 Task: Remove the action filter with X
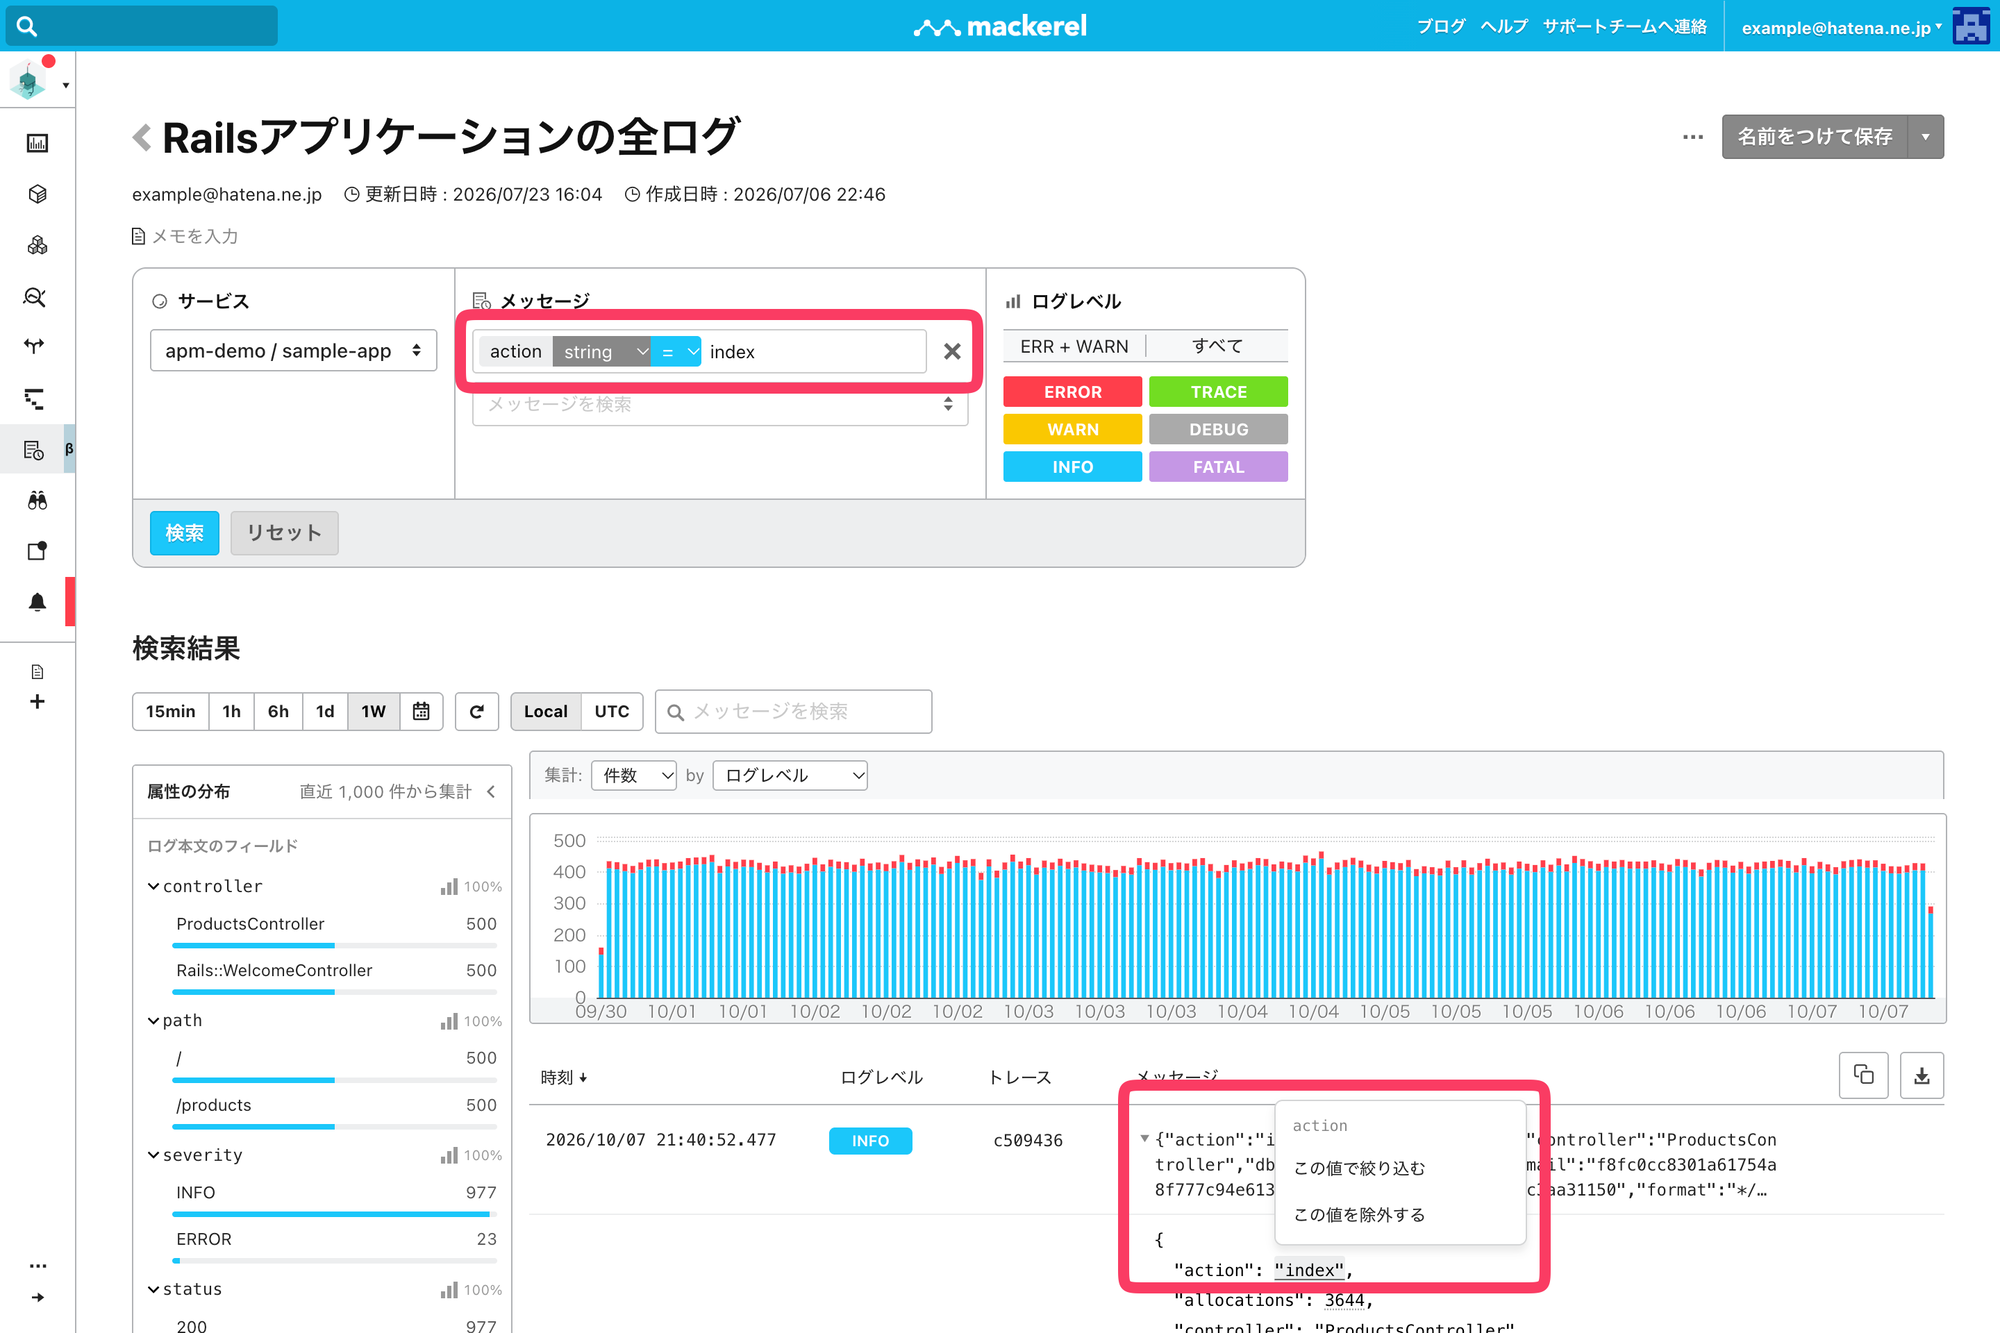coord(952,351)
